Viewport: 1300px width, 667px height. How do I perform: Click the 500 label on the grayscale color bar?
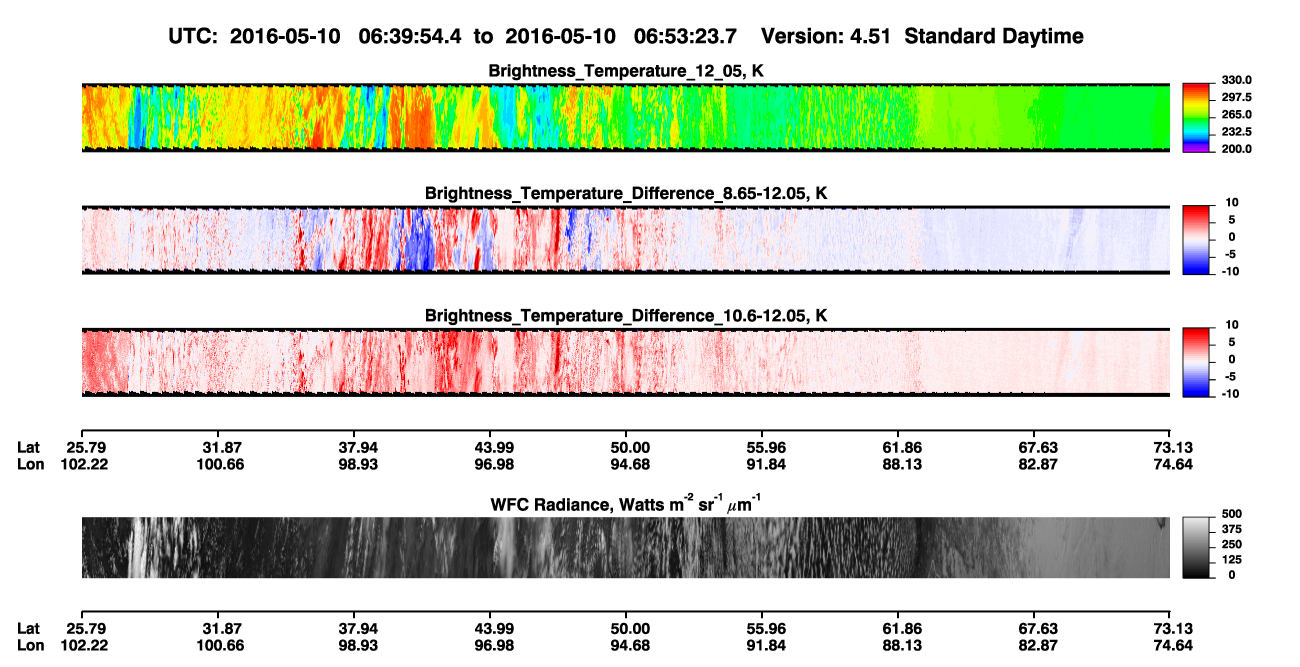pos(1231,514)
